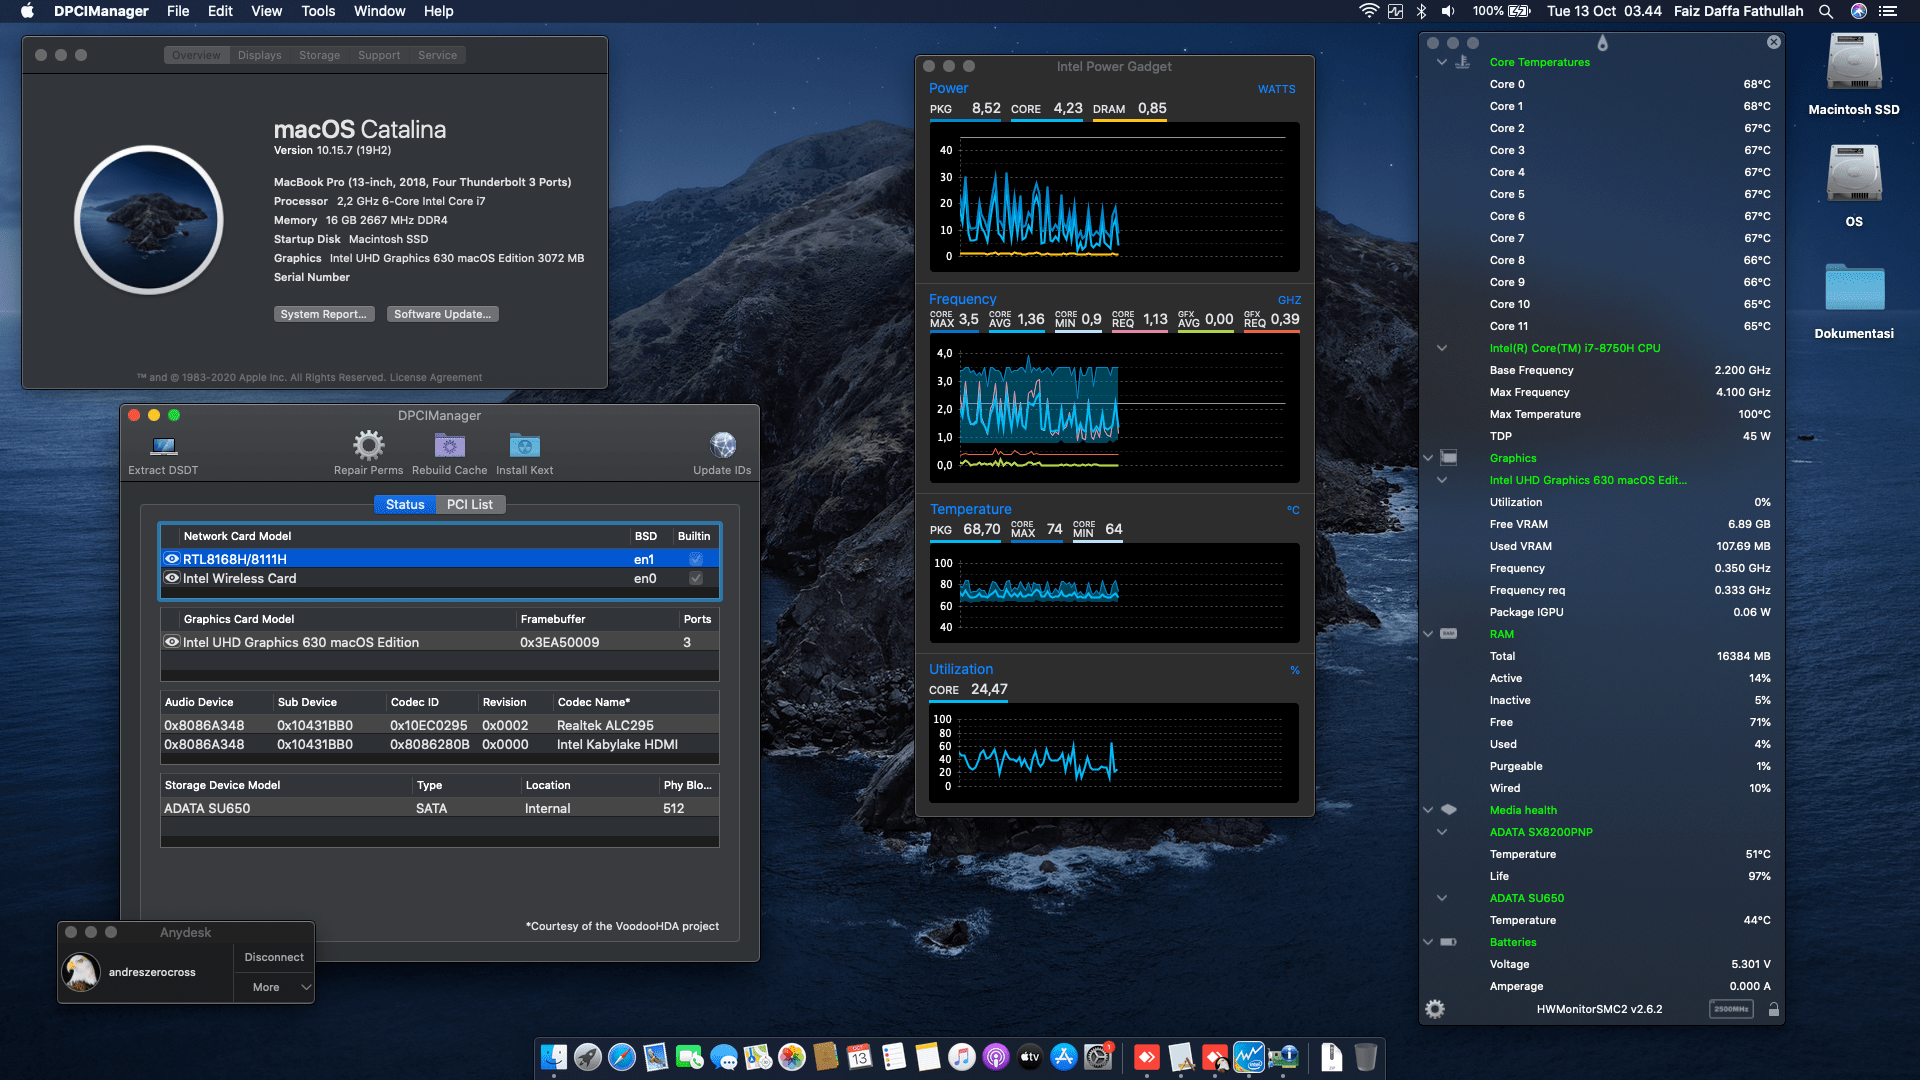Expand the ADATA SU650 entry in HWMonitorSMC2
The height and width of the screenshot is (1080, 1920).
(1442, 898)
